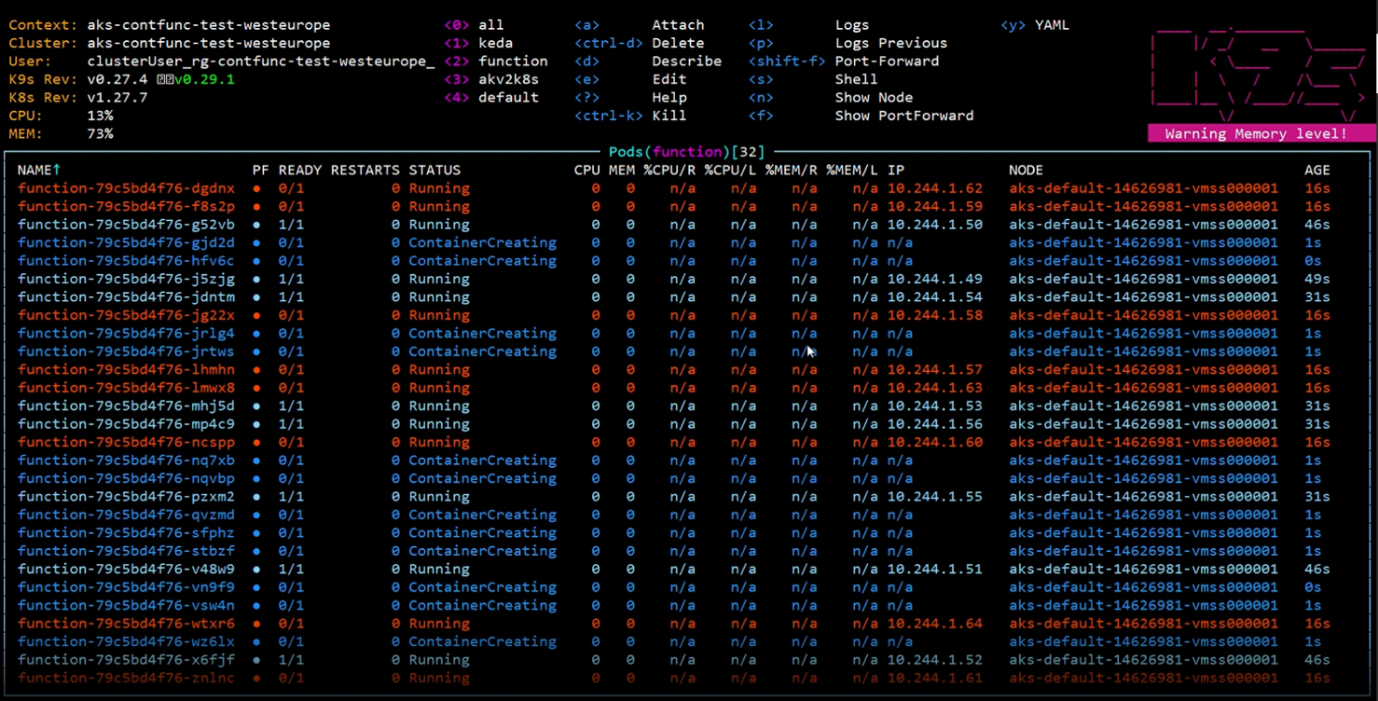Click PF dot for pod function-79c5bd4f76-dgdnx
Screen dimensions: 1378x701
[x=257, y=188]
